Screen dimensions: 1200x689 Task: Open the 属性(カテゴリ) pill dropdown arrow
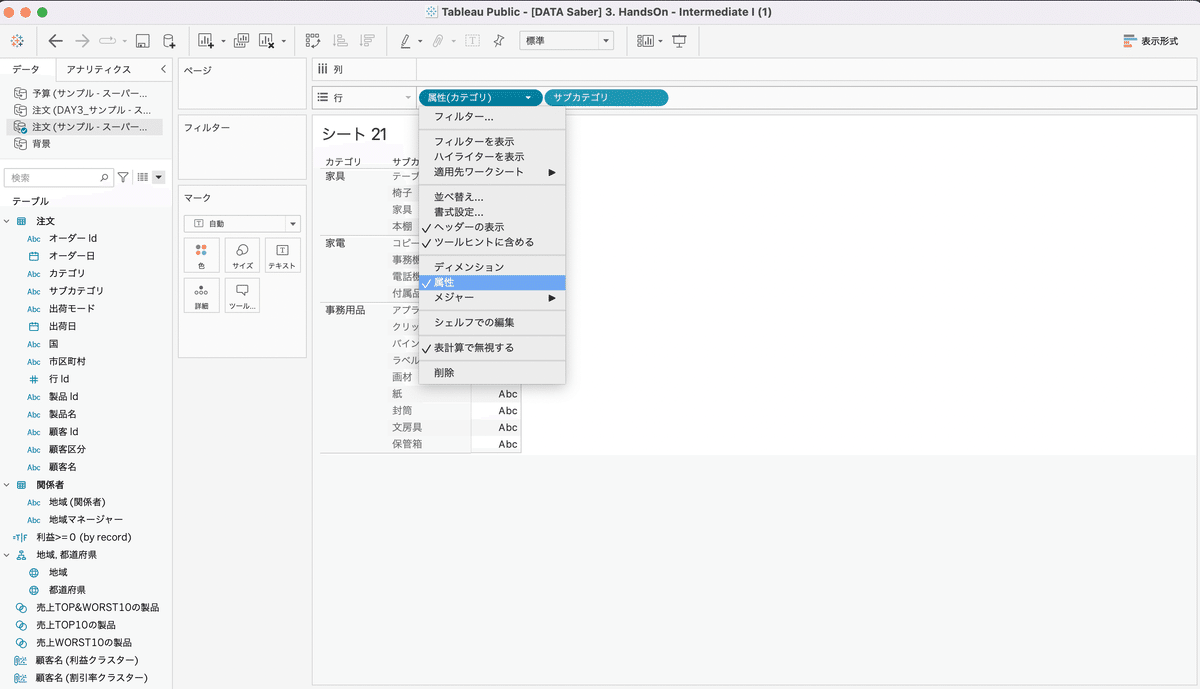pyautogui.click(x=528, y=98)
